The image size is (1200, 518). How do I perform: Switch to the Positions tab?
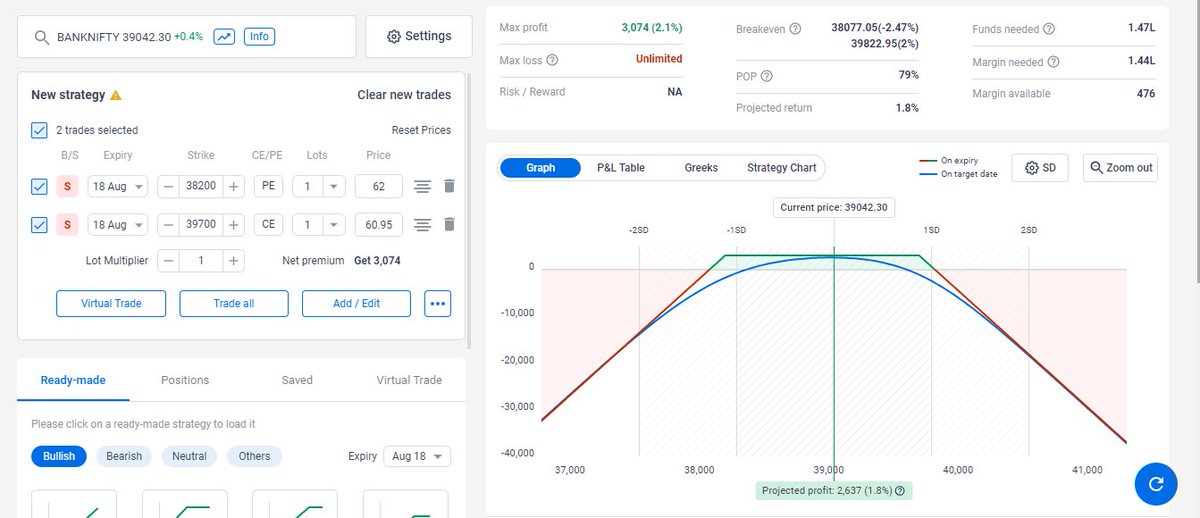pyautogui.click(x=185, y=380)
